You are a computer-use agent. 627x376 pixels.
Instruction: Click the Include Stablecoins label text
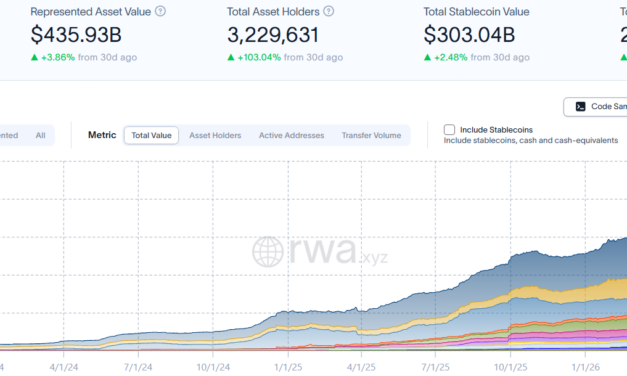pos(496,130)
